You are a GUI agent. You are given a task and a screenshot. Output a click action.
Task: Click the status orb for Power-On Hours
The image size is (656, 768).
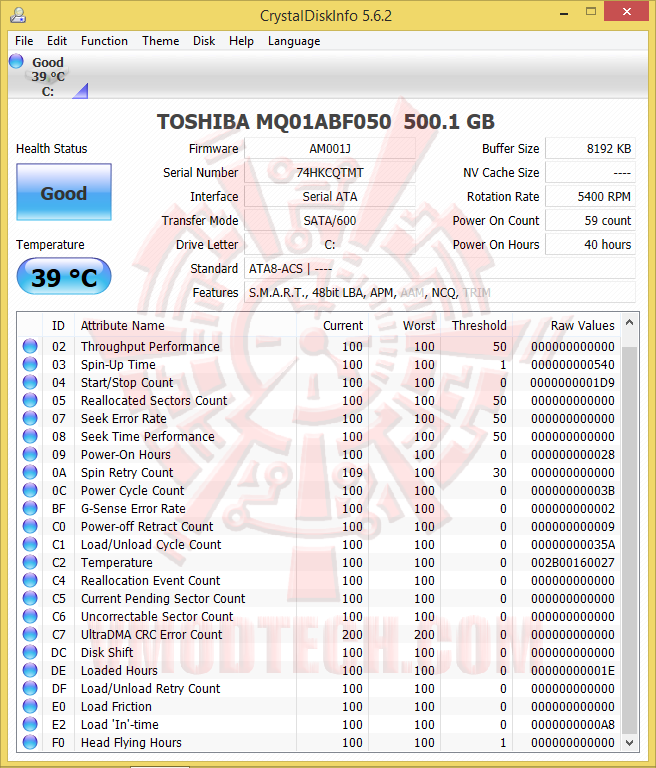pos(30,455)
